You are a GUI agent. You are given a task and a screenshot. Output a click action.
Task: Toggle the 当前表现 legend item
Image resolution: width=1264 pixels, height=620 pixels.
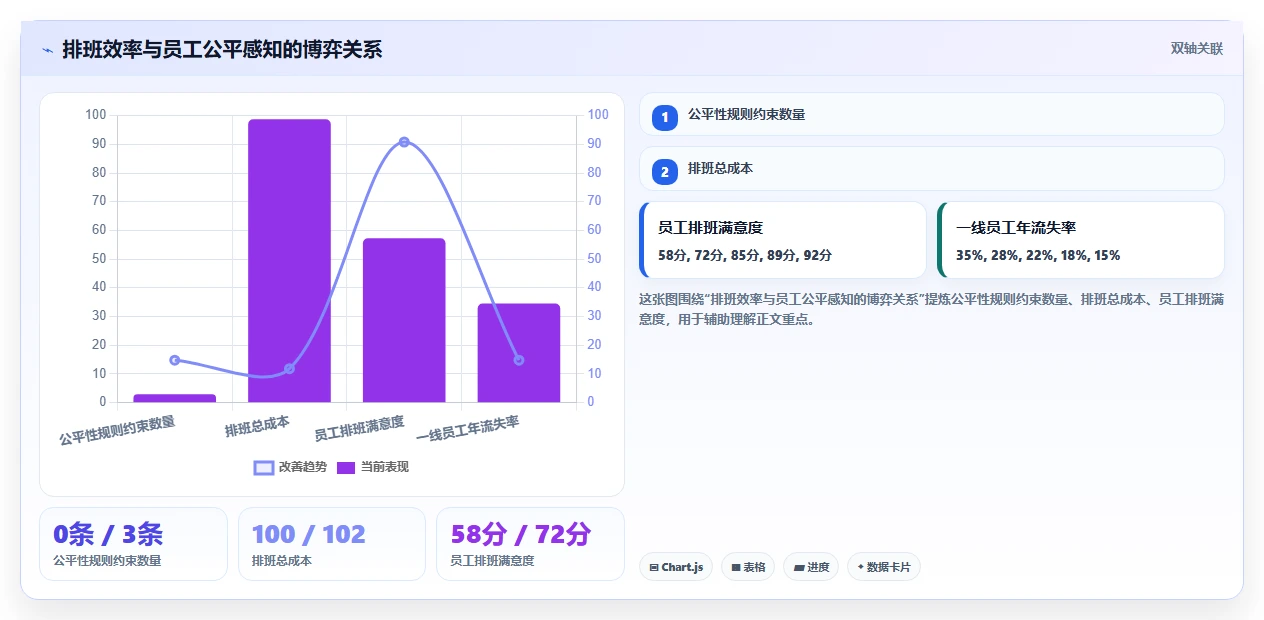point(372,467)
